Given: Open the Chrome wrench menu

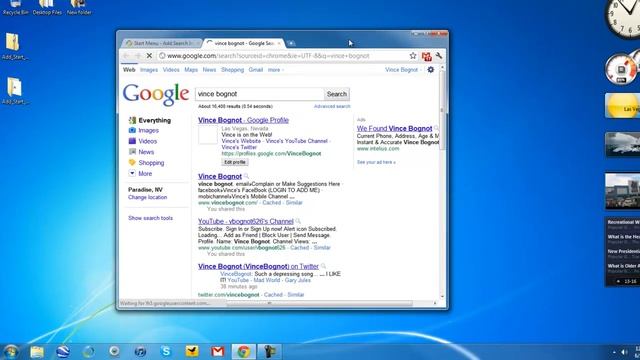Looking at the screenshot, I should 439,56.
